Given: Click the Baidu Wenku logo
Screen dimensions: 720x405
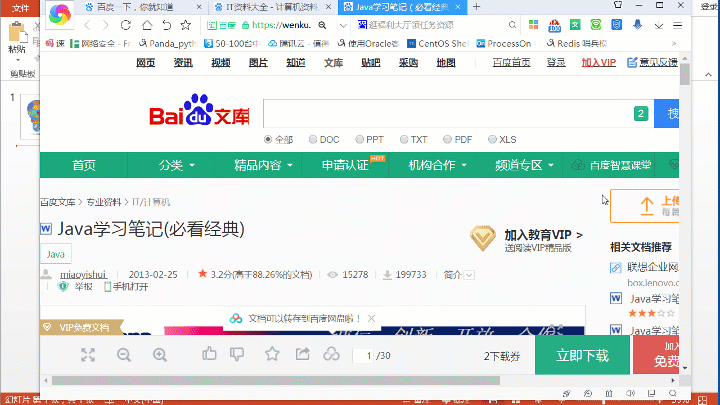Looking at the screenshot, I should click(199, 111).
